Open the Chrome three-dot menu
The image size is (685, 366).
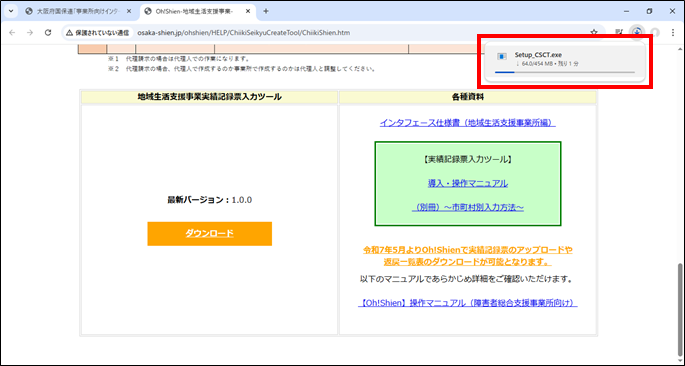[x=673, y=33]
